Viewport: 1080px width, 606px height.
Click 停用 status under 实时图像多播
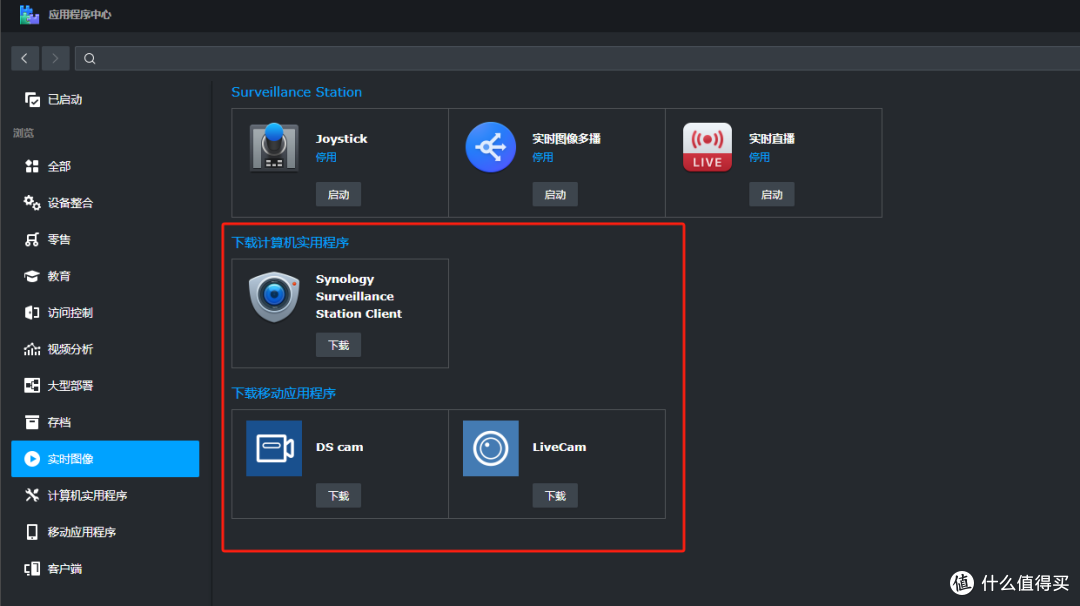coord(543,157)
